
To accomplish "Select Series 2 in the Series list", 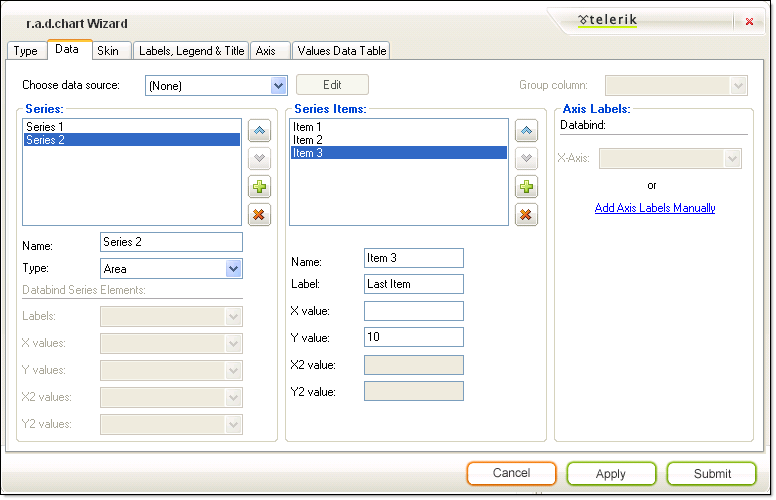I will click(132, 140).
